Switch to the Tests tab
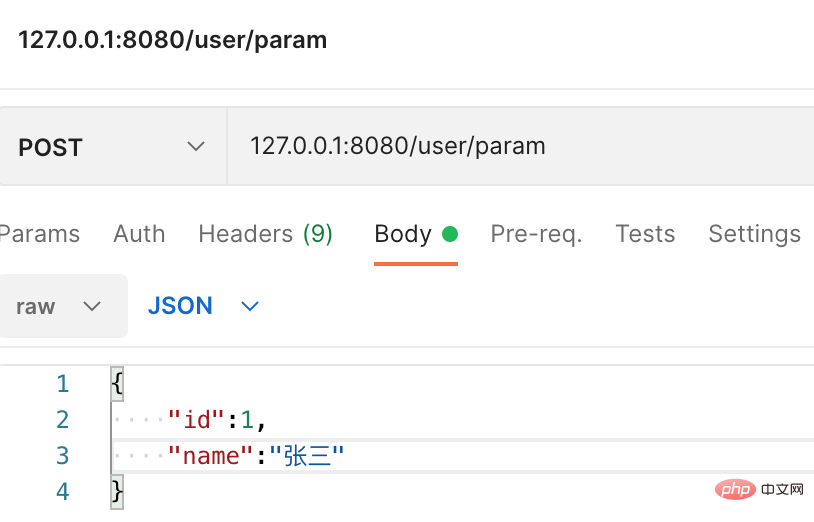Image resolution: width=814 pixels, height=522 pixels. 645,234
